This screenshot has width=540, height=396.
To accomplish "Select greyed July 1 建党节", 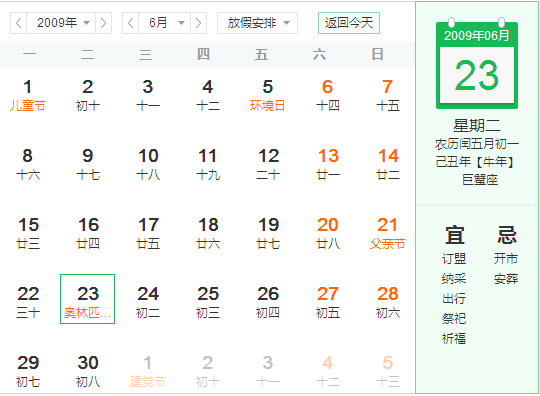I will (x=148, y=371).
